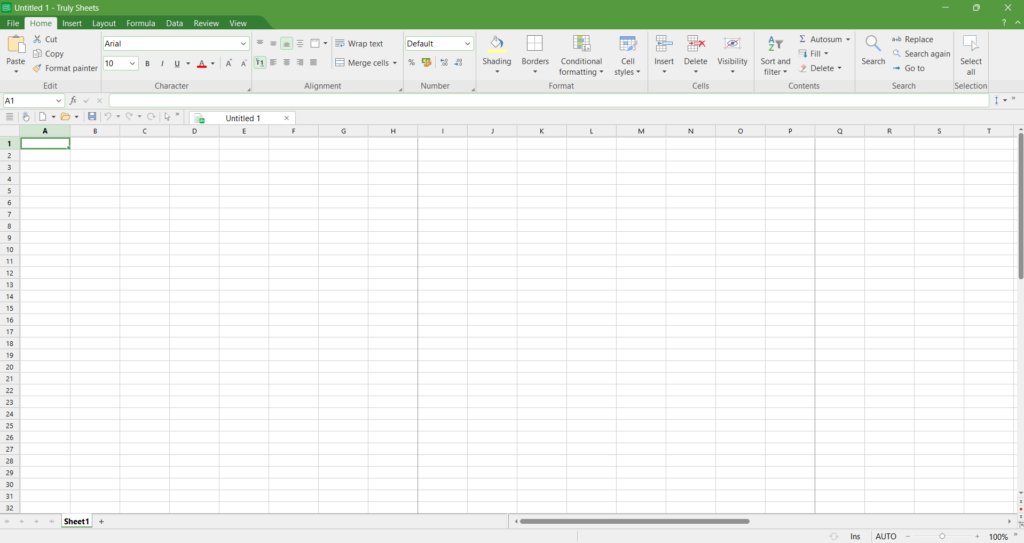This screenshot has width=1024, height=543.
Task: Toggle the Wrap text label
Action: [365, 43]
